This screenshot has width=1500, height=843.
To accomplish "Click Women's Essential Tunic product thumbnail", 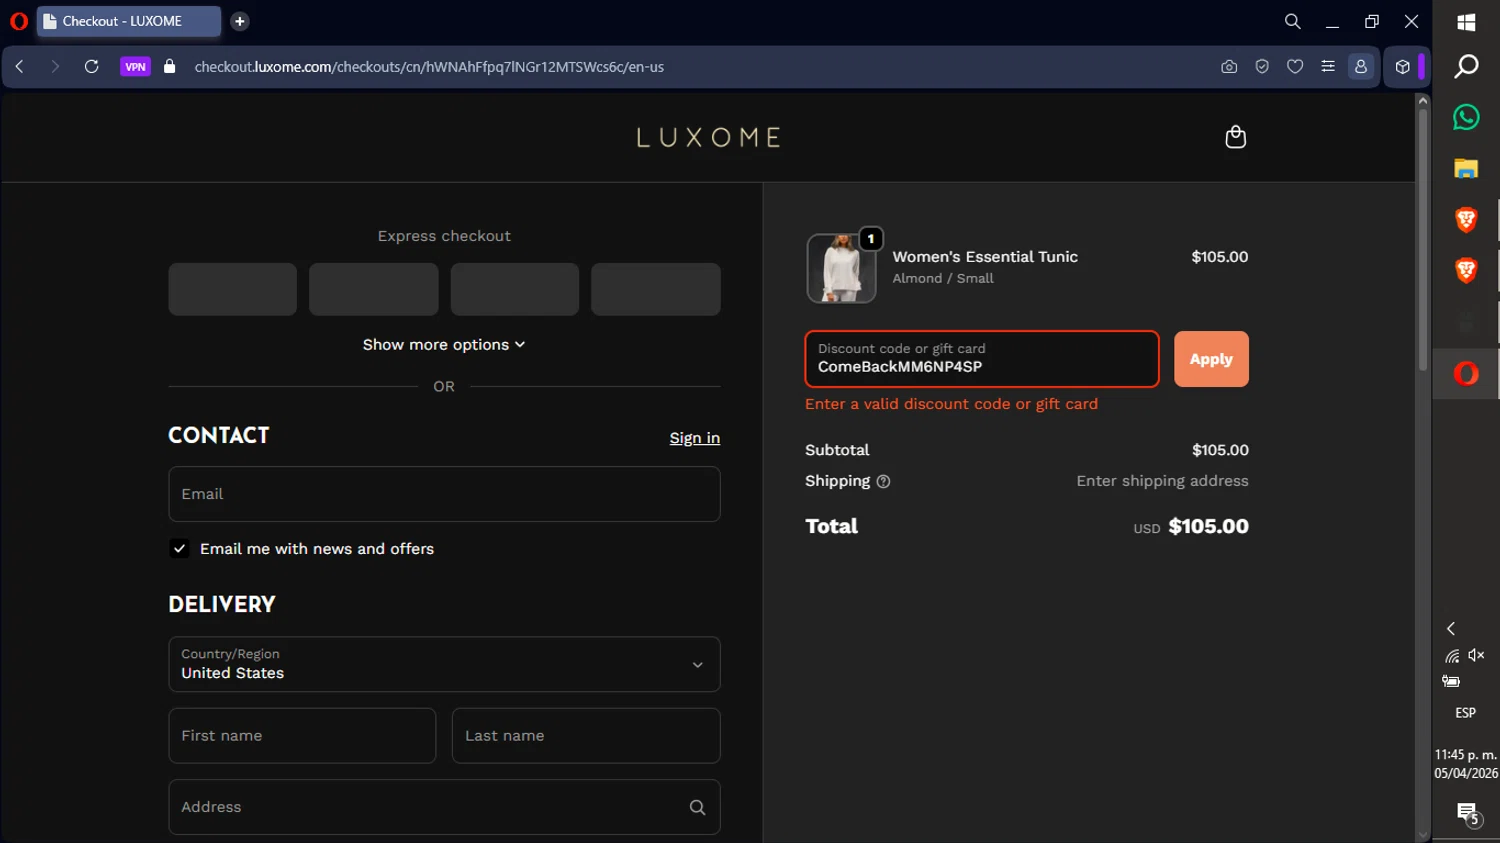I will (841, 268).
